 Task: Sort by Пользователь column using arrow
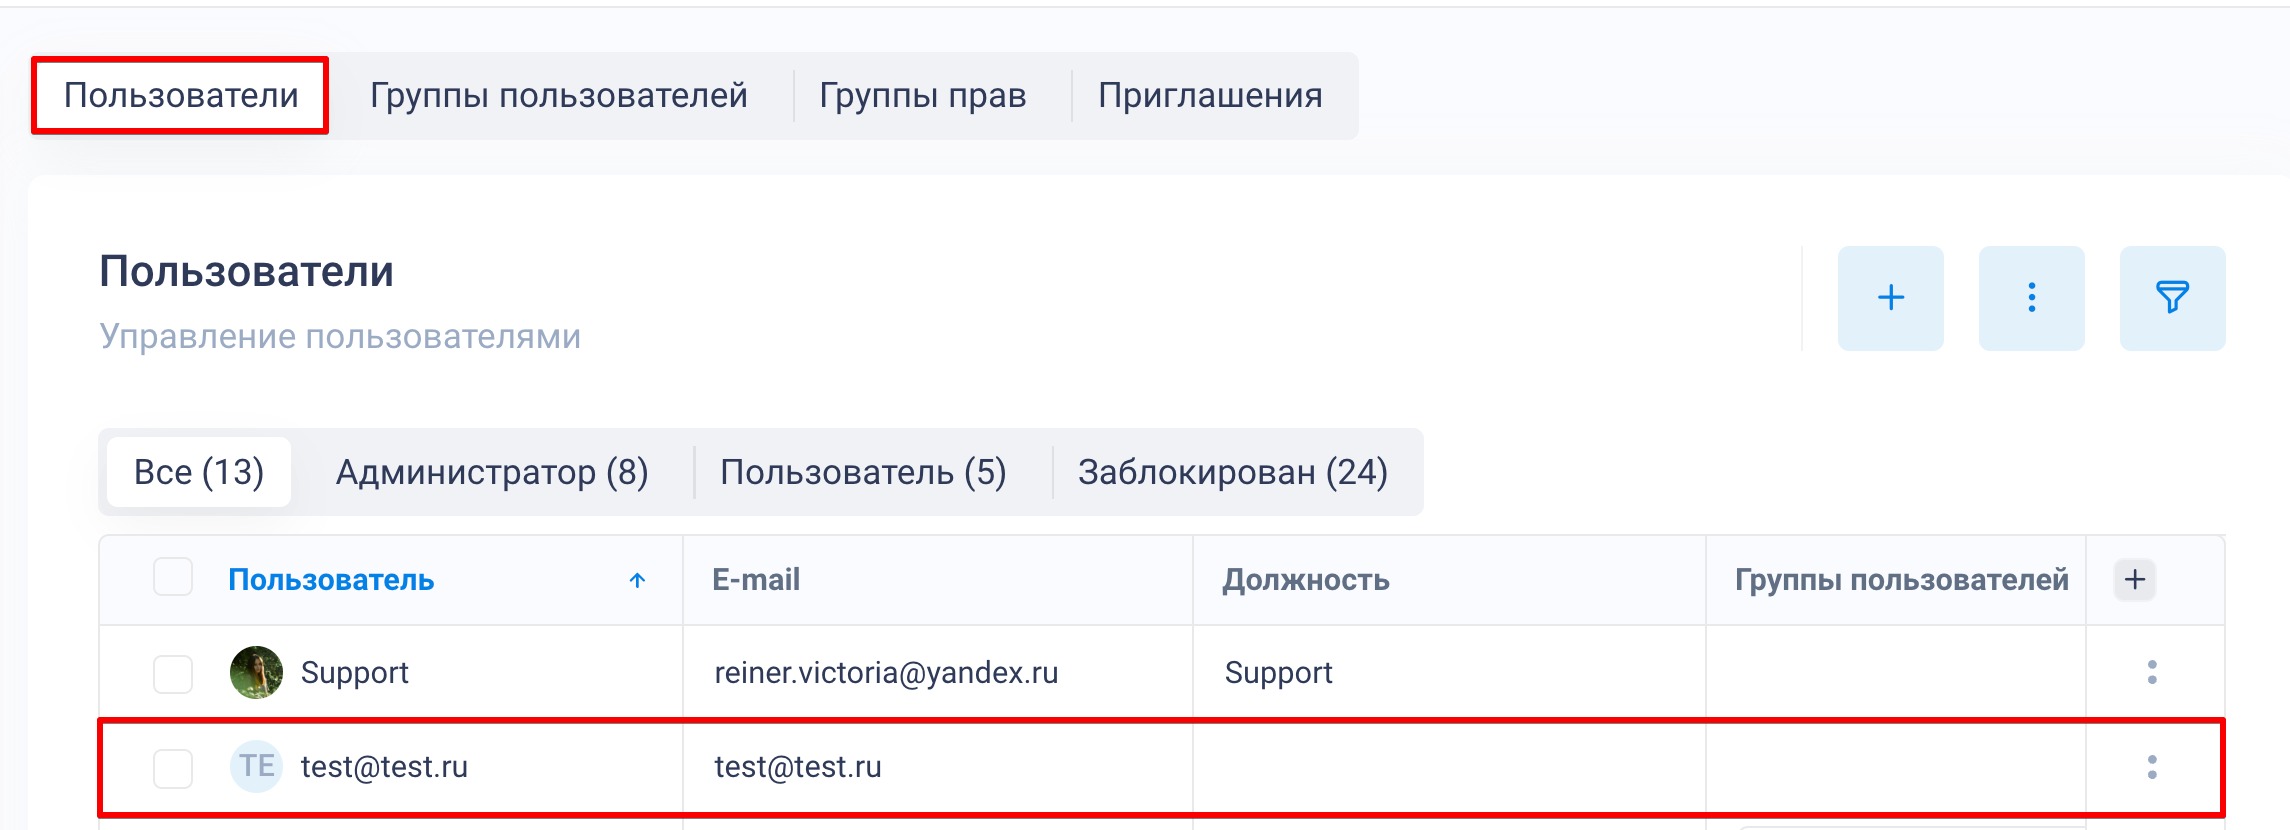click(637, 580)
